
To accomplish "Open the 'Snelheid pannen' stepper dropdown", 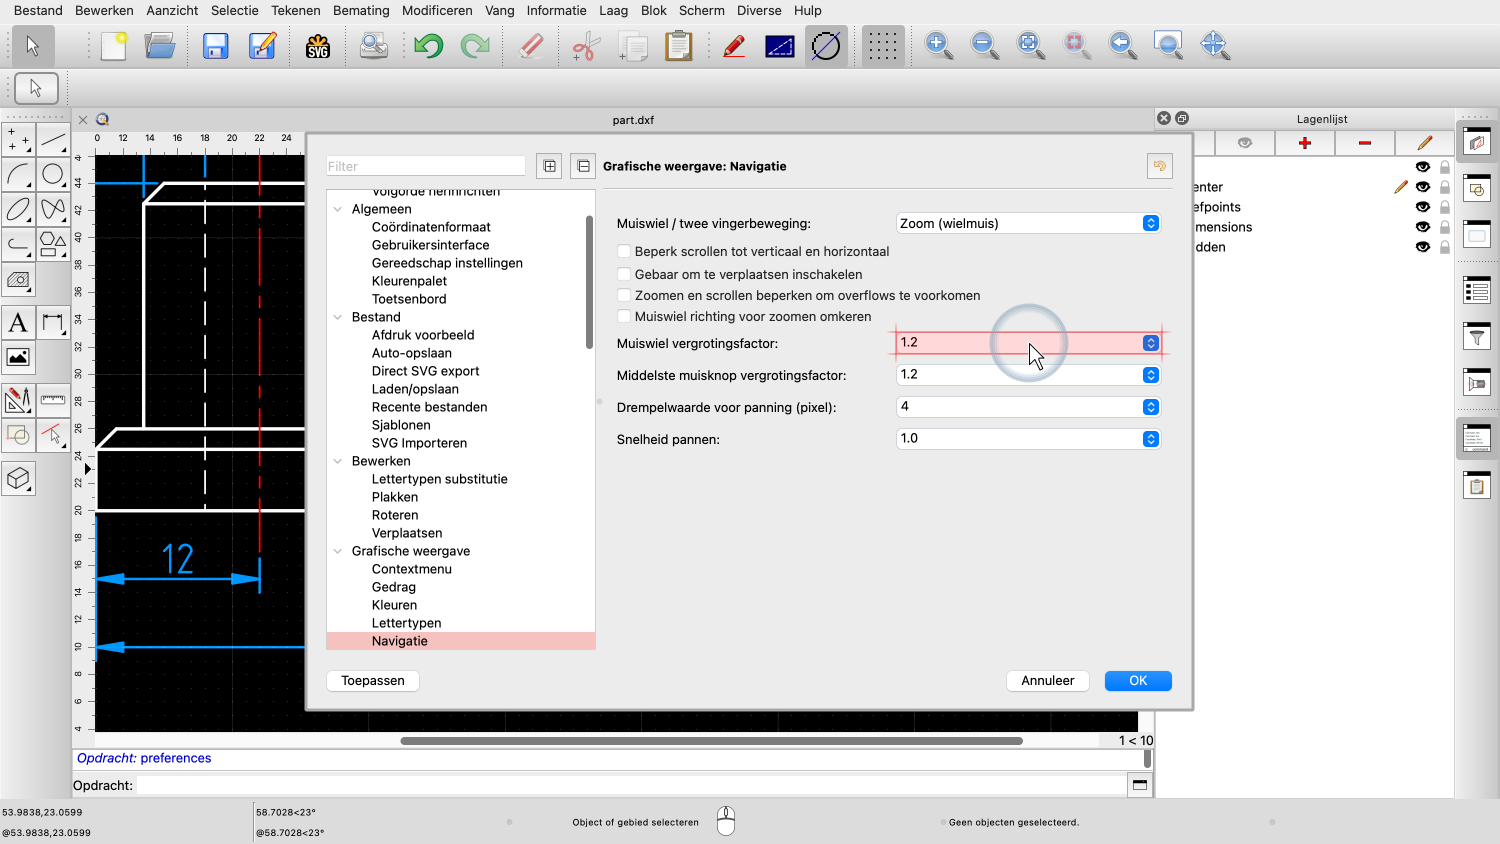I will point(1150,438).
